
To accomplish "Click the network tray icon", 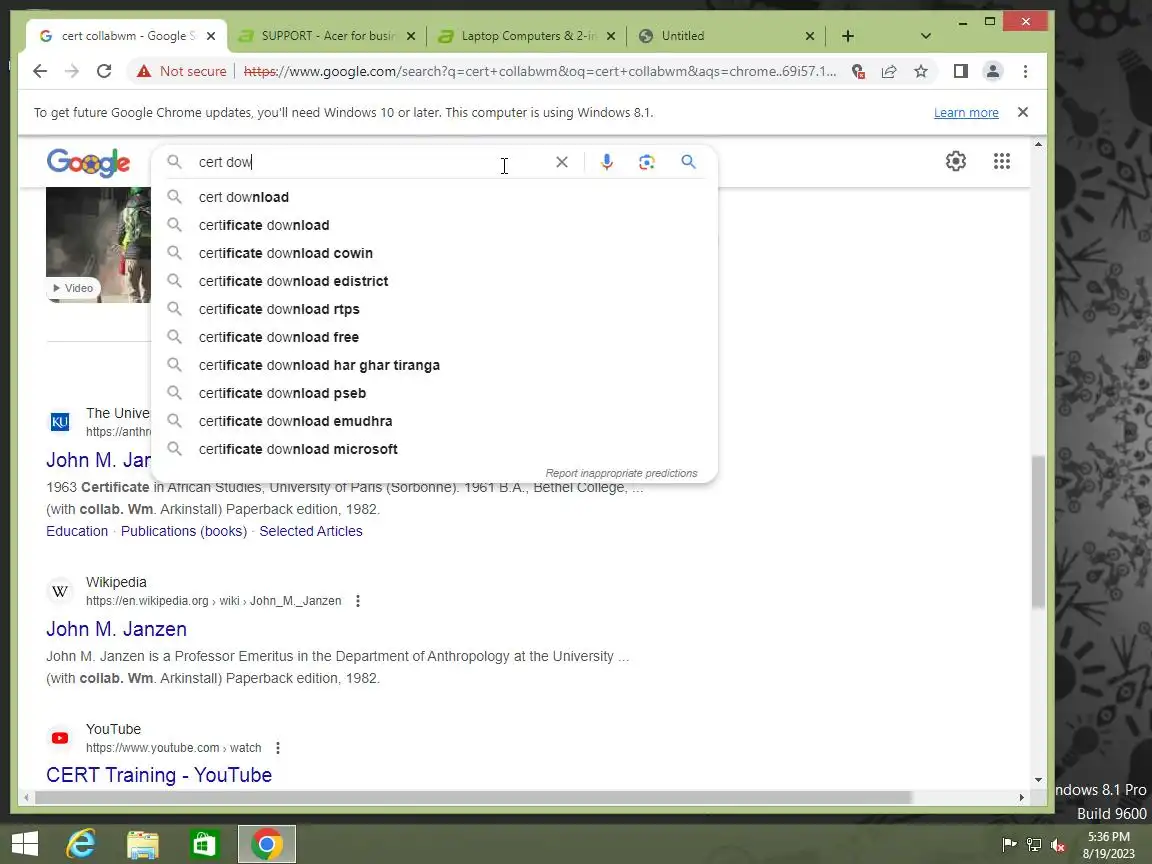I will [1034, 845].
